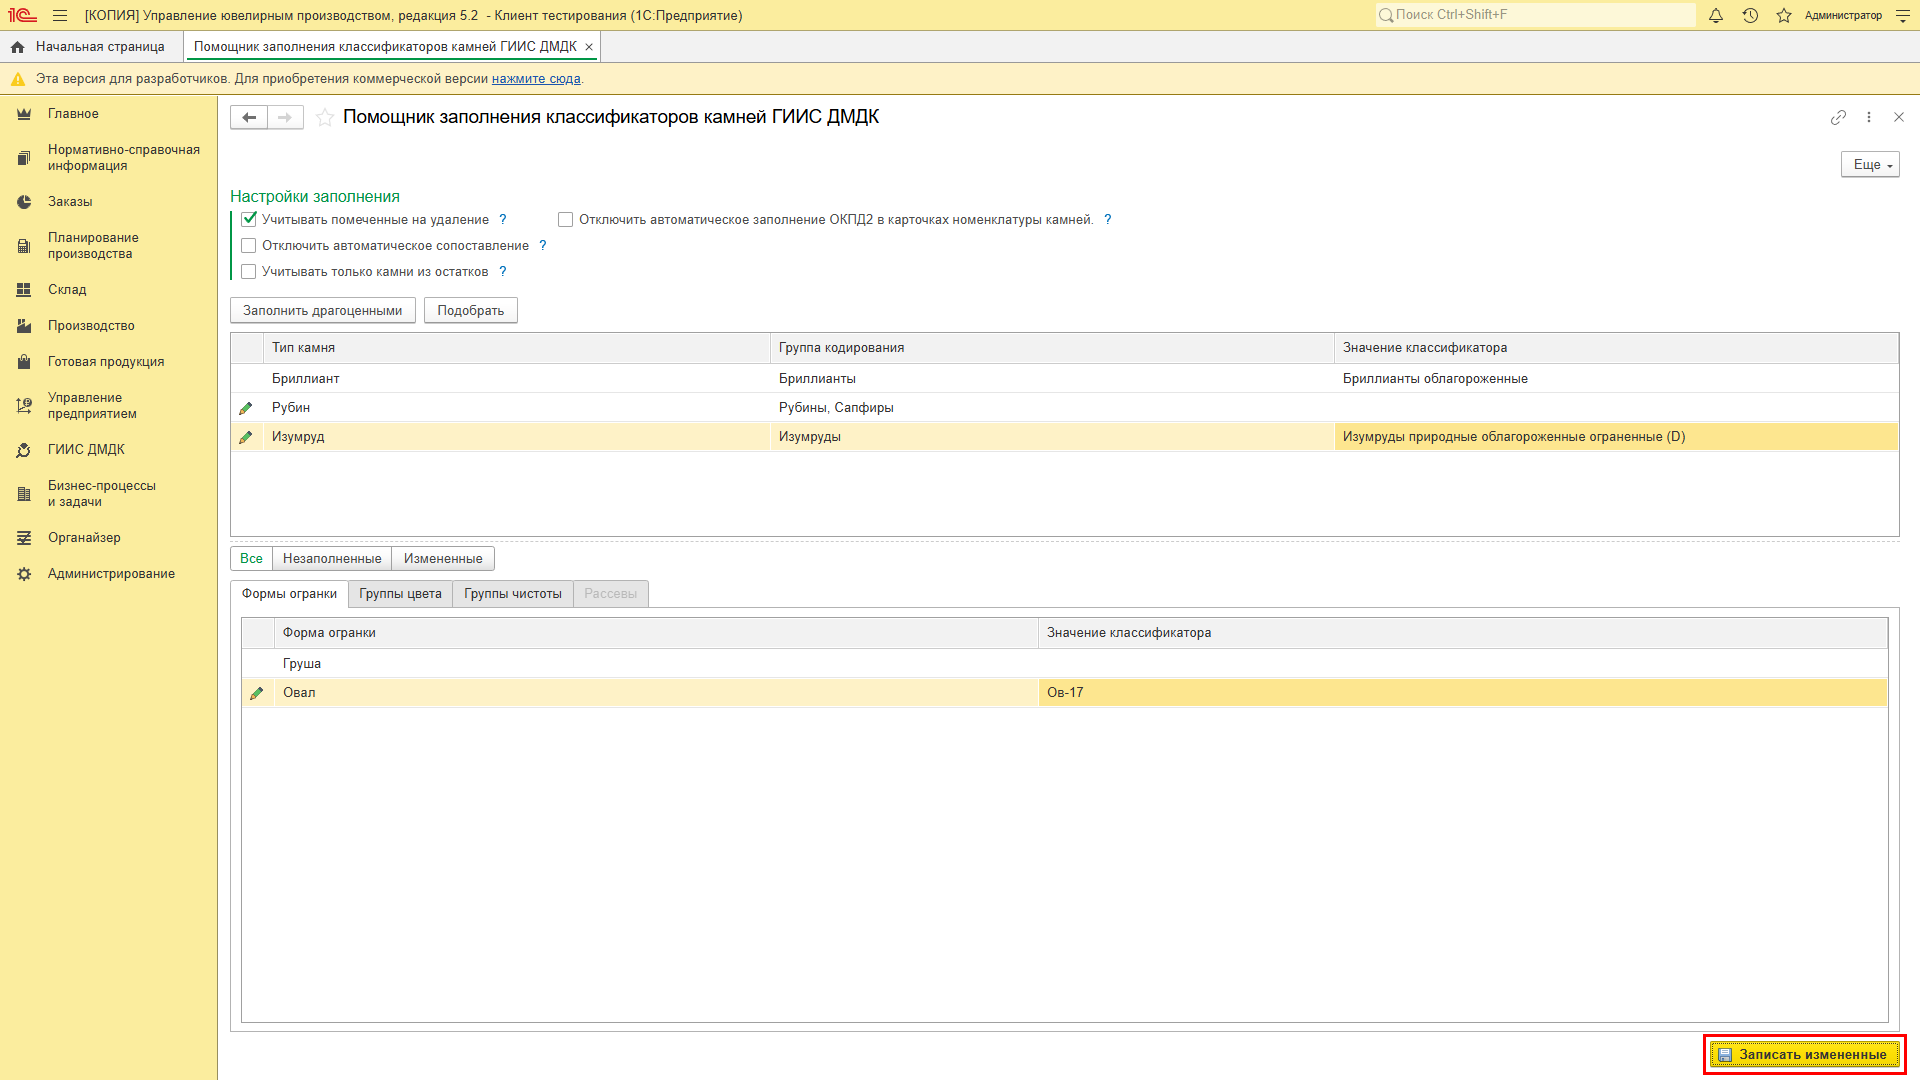Click the pencil icon in Изумруд row
Viewport: 1920px width, 1080px height.
(x=246, y=437)
